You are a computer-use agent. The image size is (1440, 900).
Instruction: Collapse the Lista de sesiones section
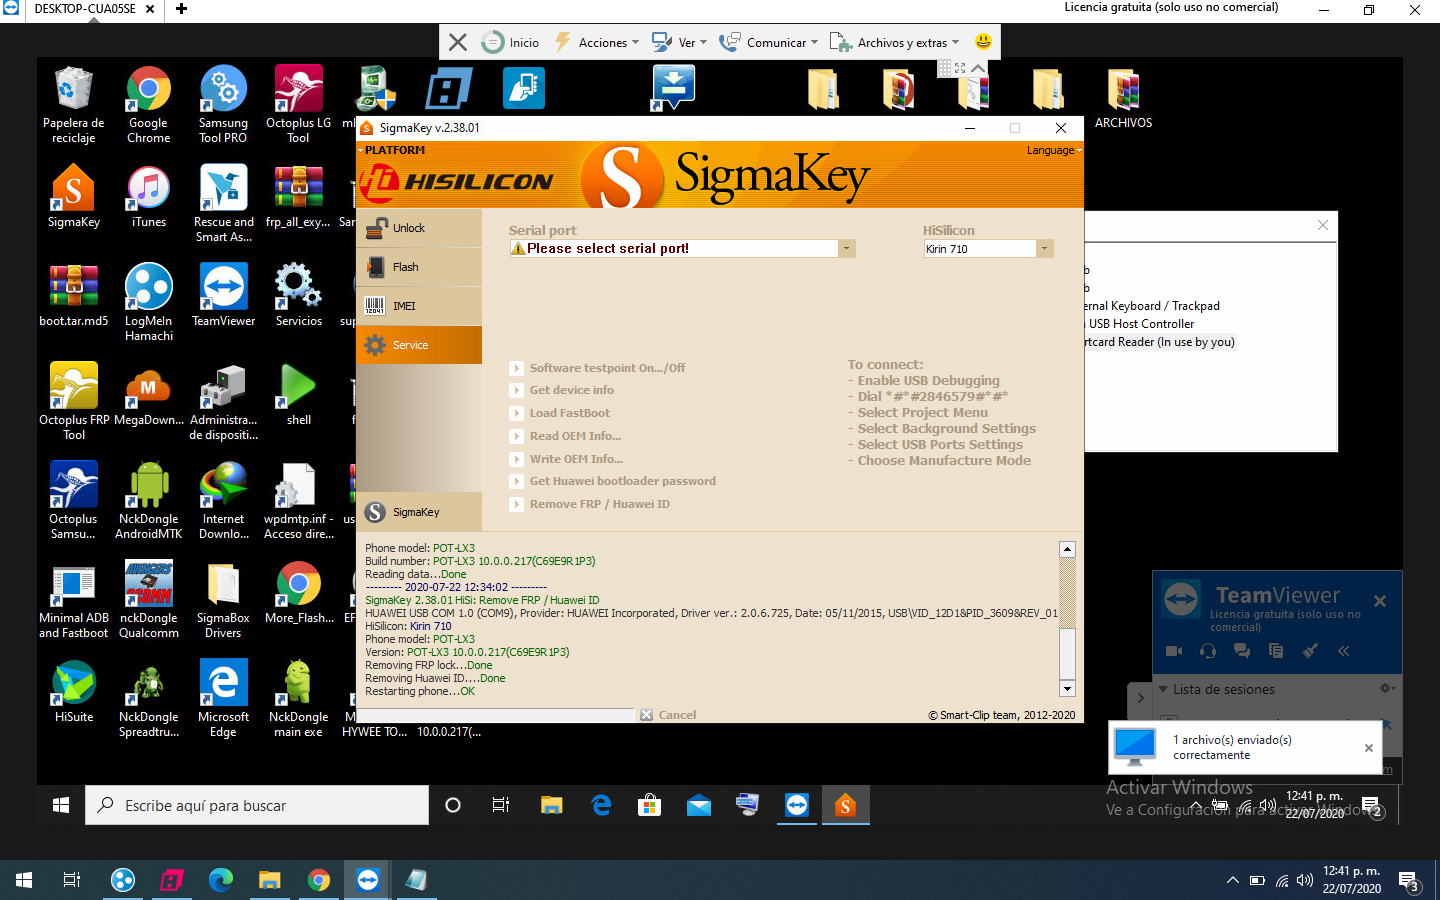click(1163, 689)
